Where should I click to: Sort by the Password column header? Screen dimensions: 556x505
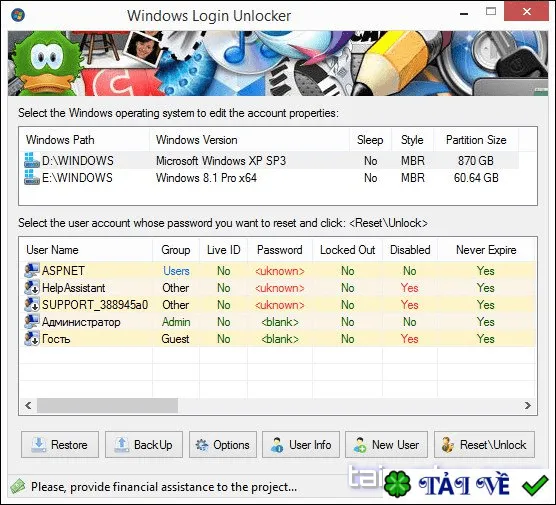point(280,250)
